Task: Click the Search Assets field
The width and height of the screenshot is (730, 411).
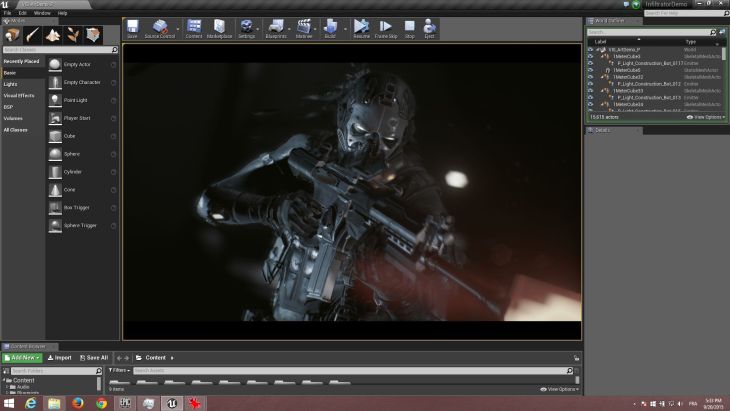Action: pos(353,371)
